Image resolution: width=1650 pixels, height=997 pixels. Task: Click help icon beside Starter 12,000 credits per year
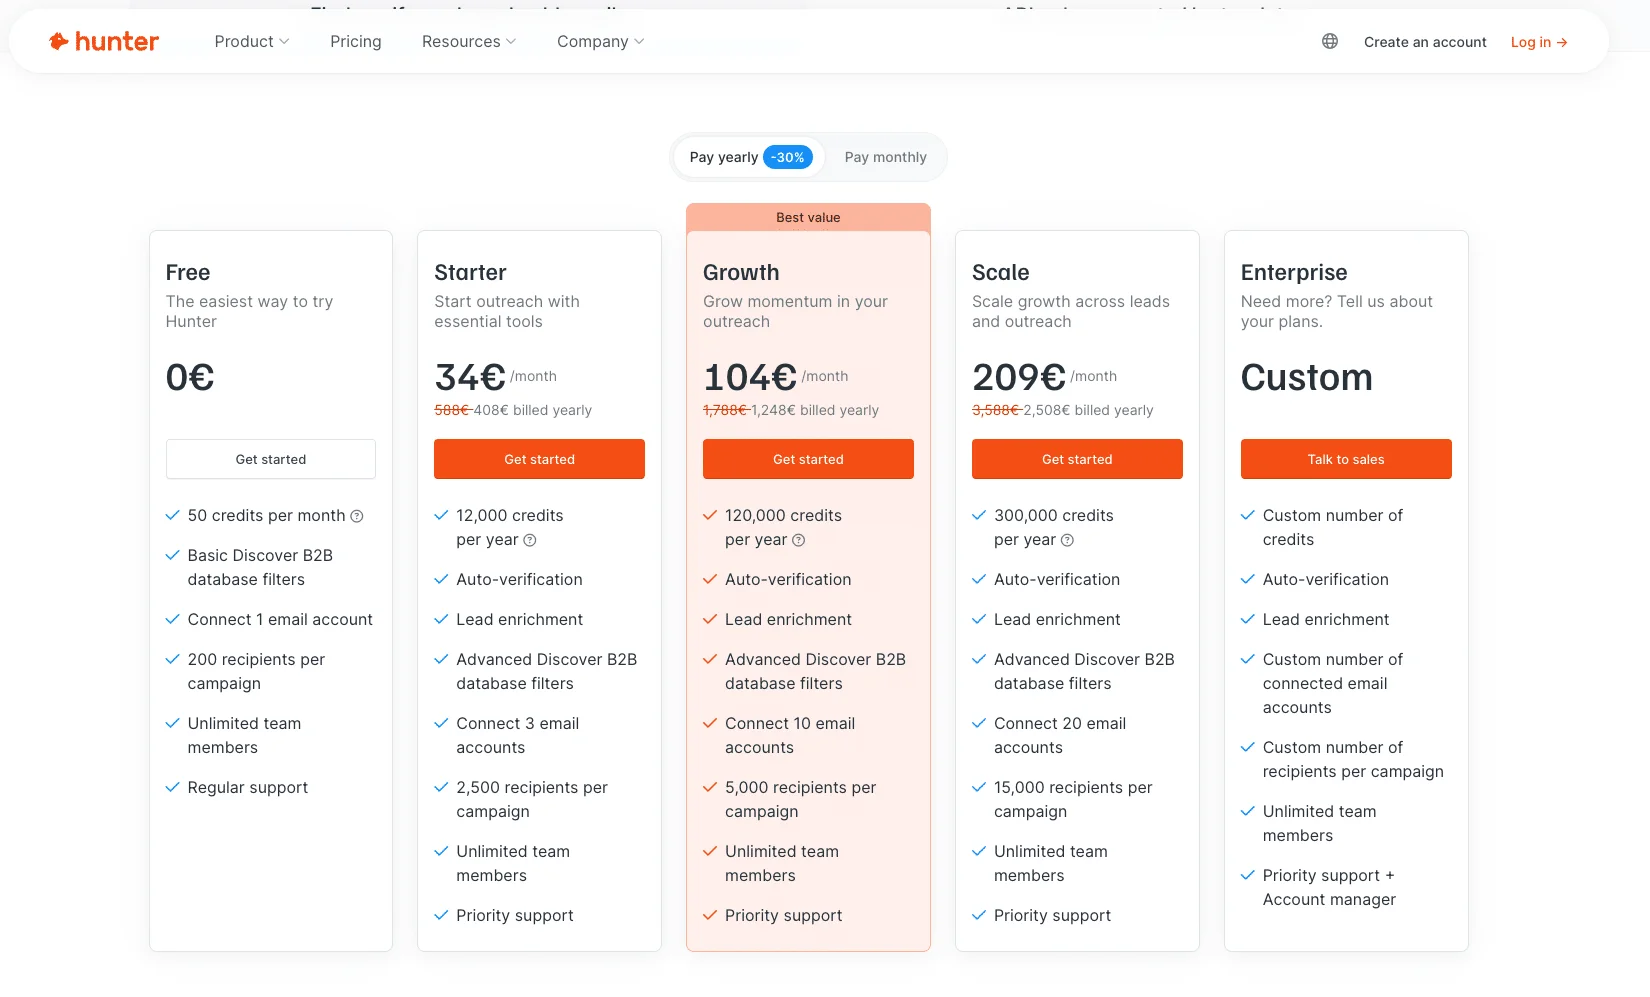(530, 540)
